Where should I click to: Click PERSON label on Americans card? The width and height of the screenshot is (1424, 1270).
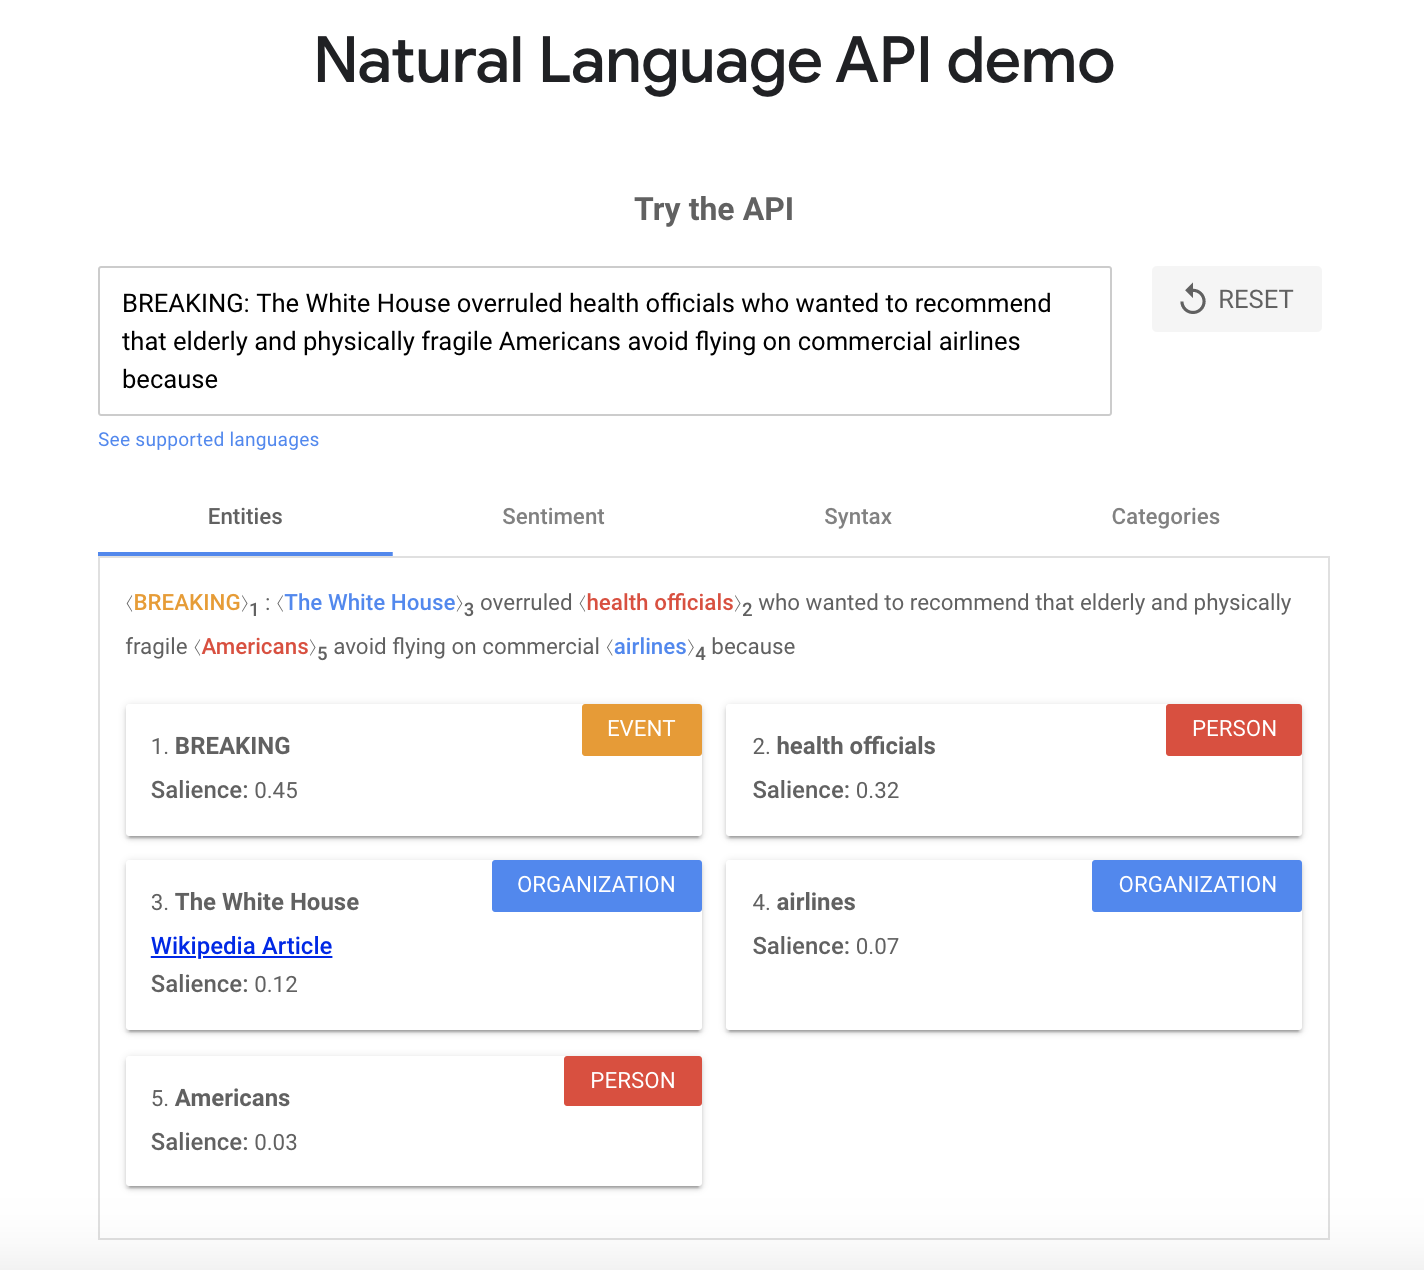[633, 1081]
